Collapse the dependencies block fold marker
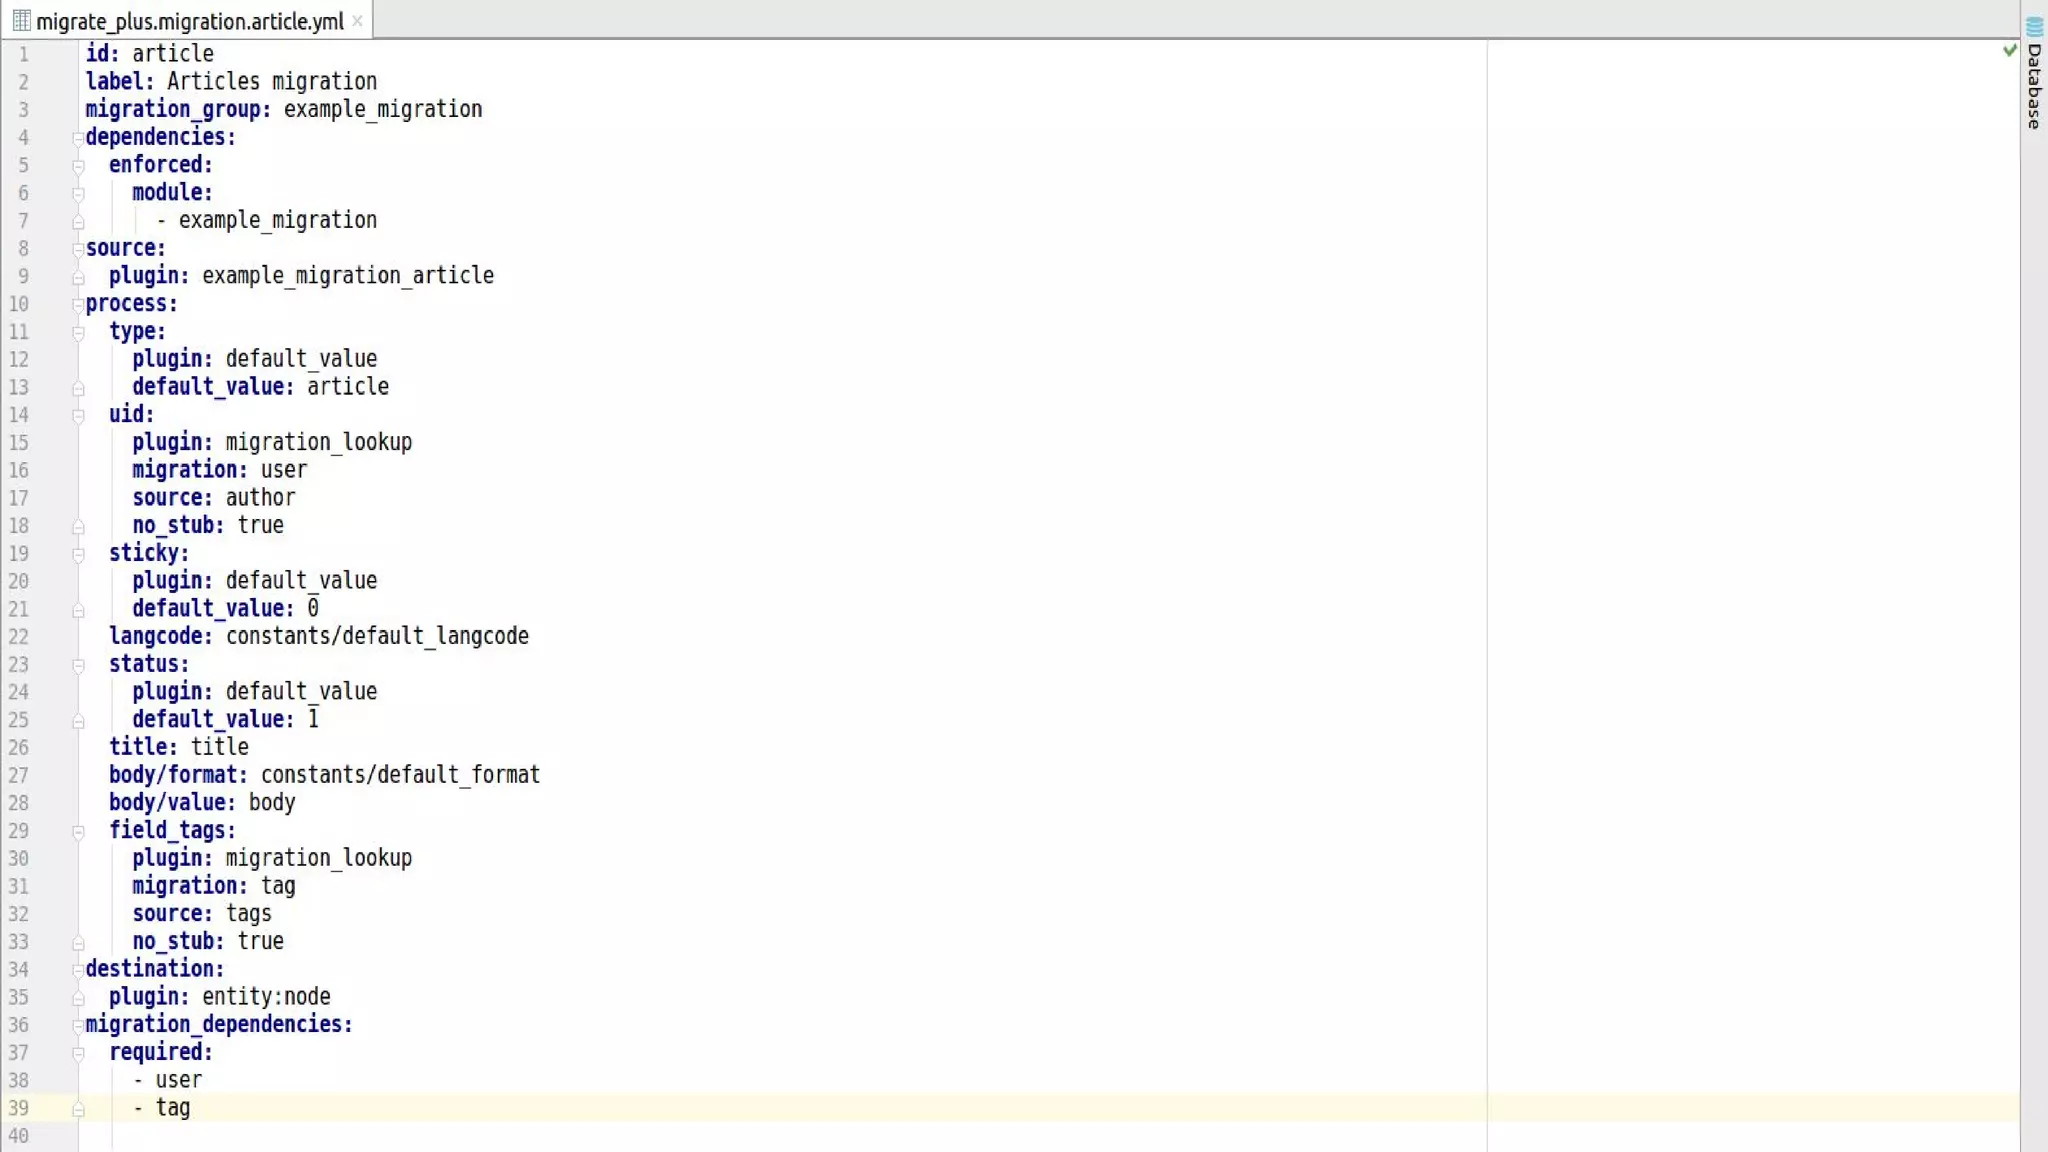 tap(78, 138)
